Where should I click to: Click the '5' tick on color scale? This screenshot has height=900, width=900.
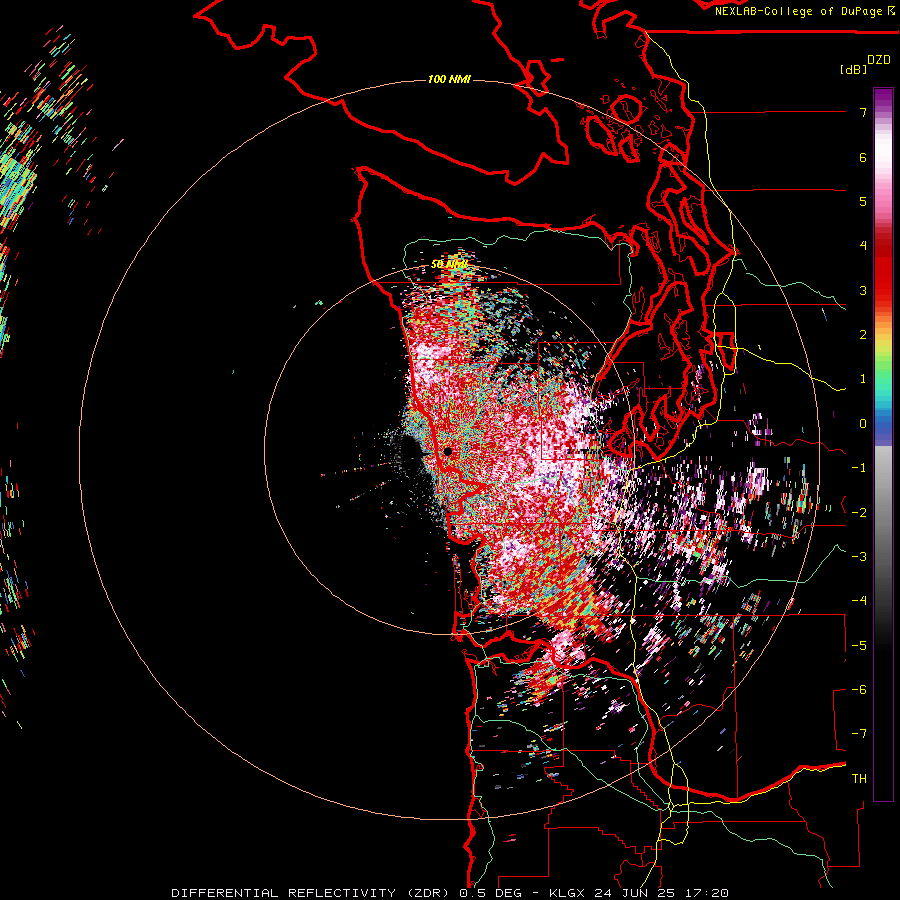[x=863, y=201]
